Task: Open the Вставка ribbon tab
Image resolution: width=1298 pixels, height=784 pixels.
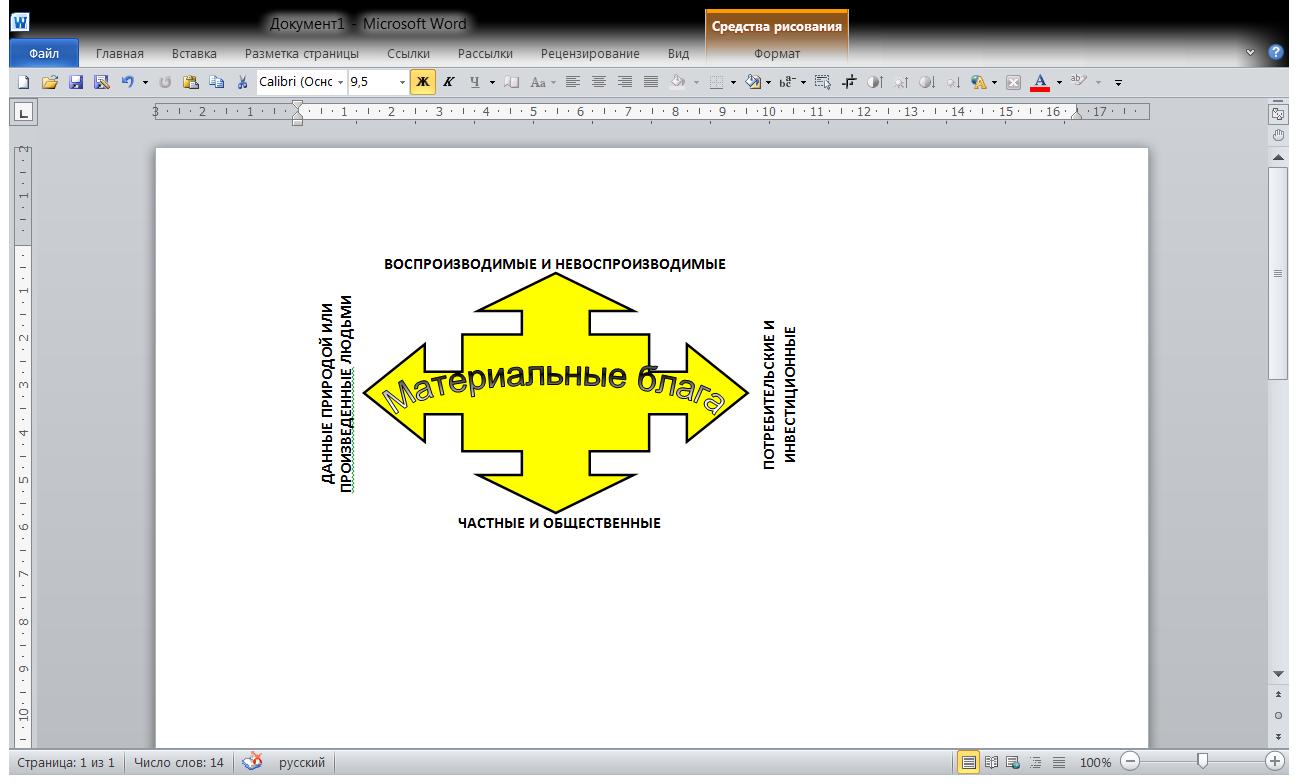Action: point(194,54)
